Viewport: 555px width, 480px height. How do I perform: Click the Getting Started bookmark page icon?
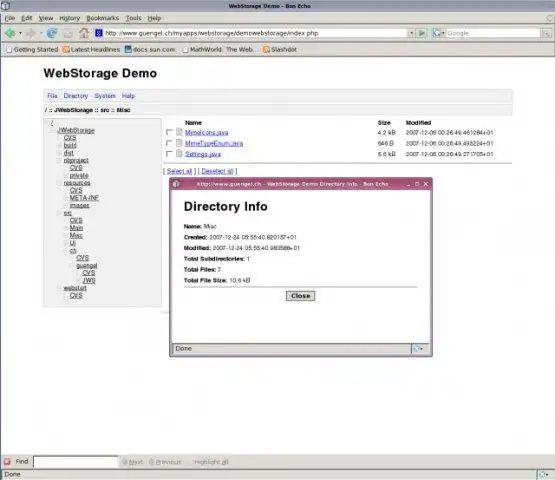[9, 50]
